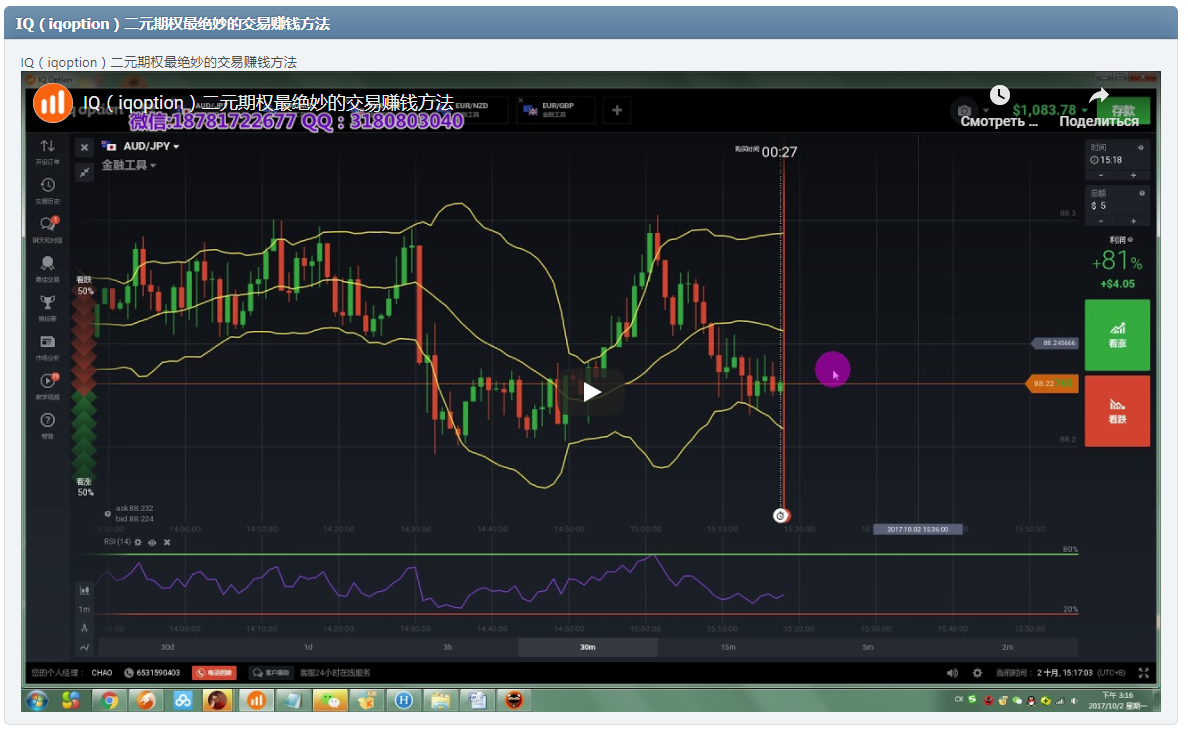
Task: Open the 交易历史 trade history panel
Action: 47,185
